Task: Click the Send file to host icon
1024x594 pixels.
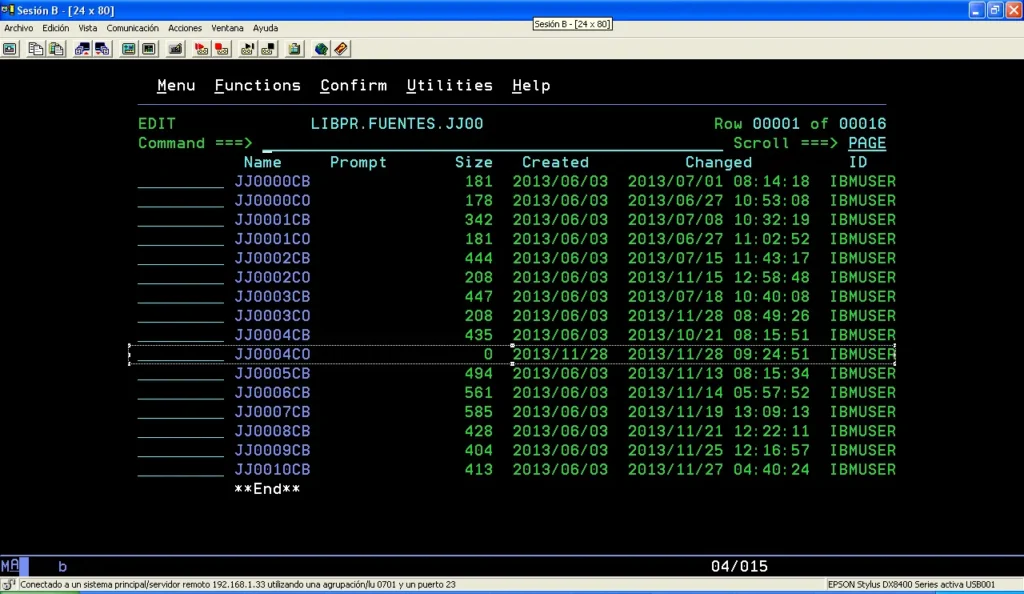Action: click(x=82, y=49)
